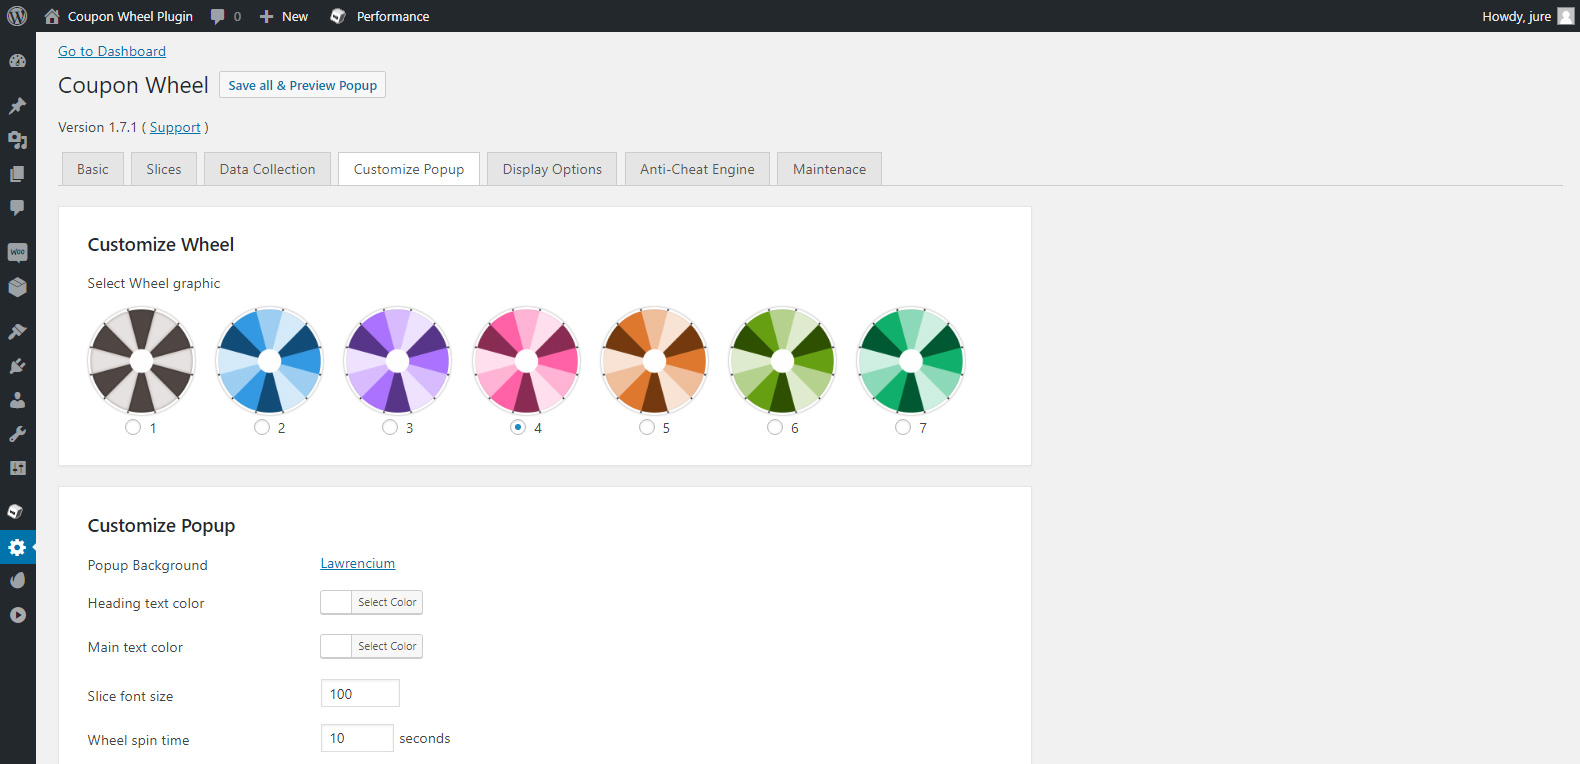
Task: Switch to the Slices tab
Action: [164, 169]
